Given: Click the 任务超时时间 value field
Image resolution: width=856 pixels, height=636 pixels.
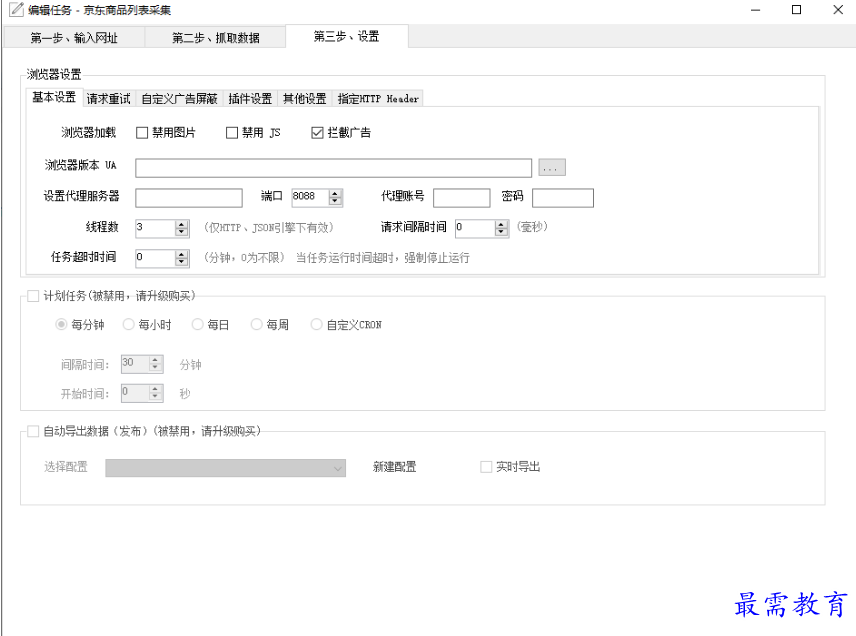Looking at the screenshot, I should pyautogui.click(x=155, y=258).
